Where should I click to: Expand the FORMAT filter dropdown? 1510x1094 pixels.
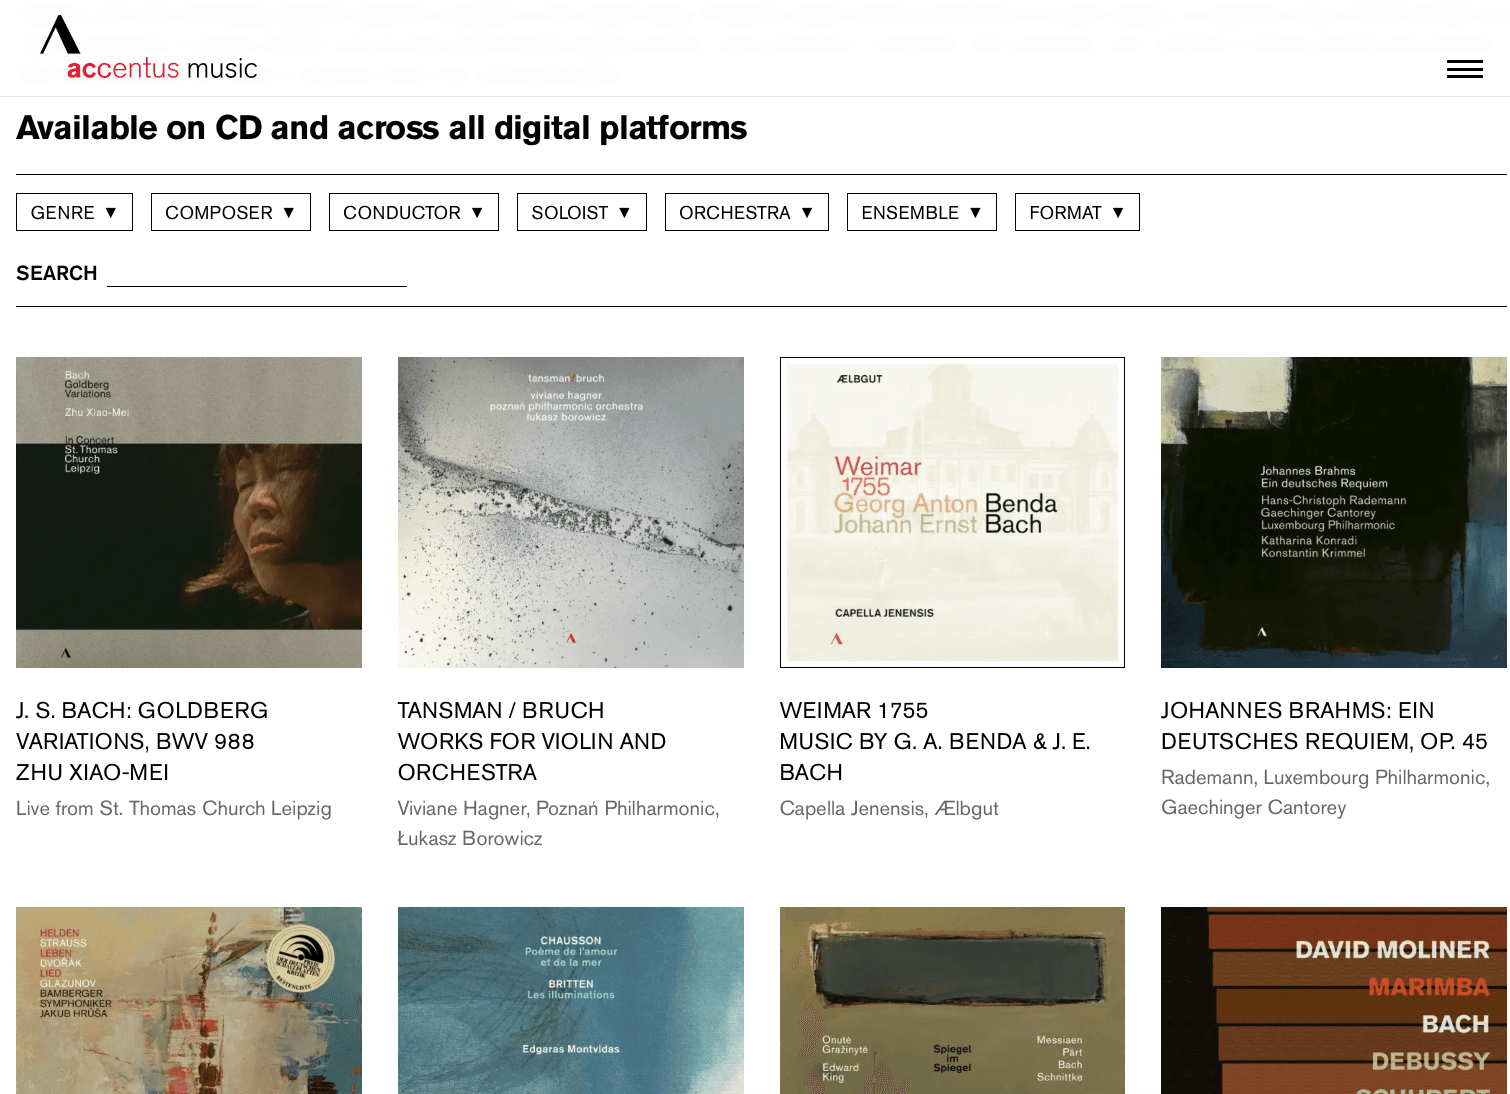[x=1077, y=212]
